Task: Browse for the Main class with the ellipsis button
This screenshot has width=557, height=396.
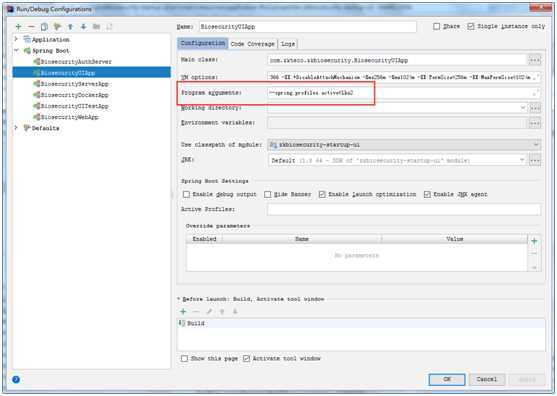Action: click(x=535, y=60)
